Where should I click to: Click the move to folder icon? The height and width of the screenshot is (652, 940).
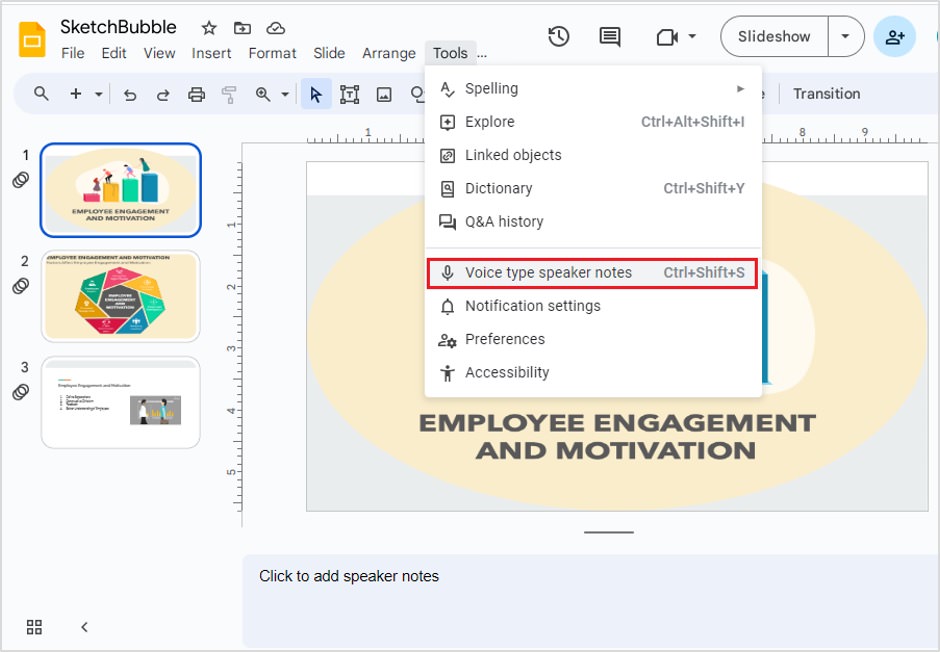pyautogui.click(x=242, y=28)
